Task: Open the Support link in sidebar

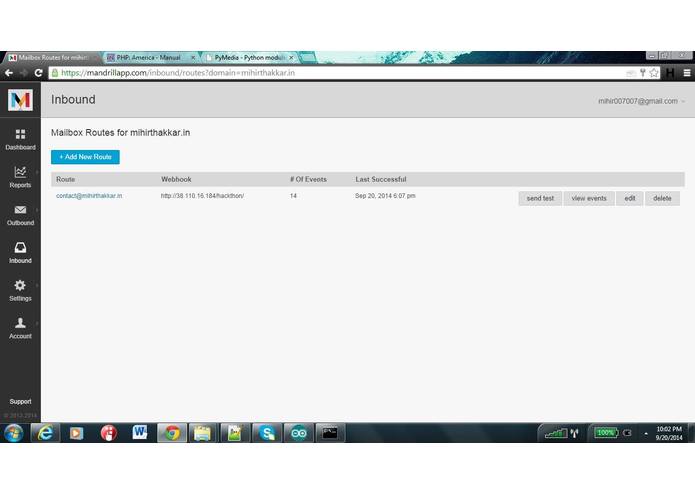Action: coord(20,401)
